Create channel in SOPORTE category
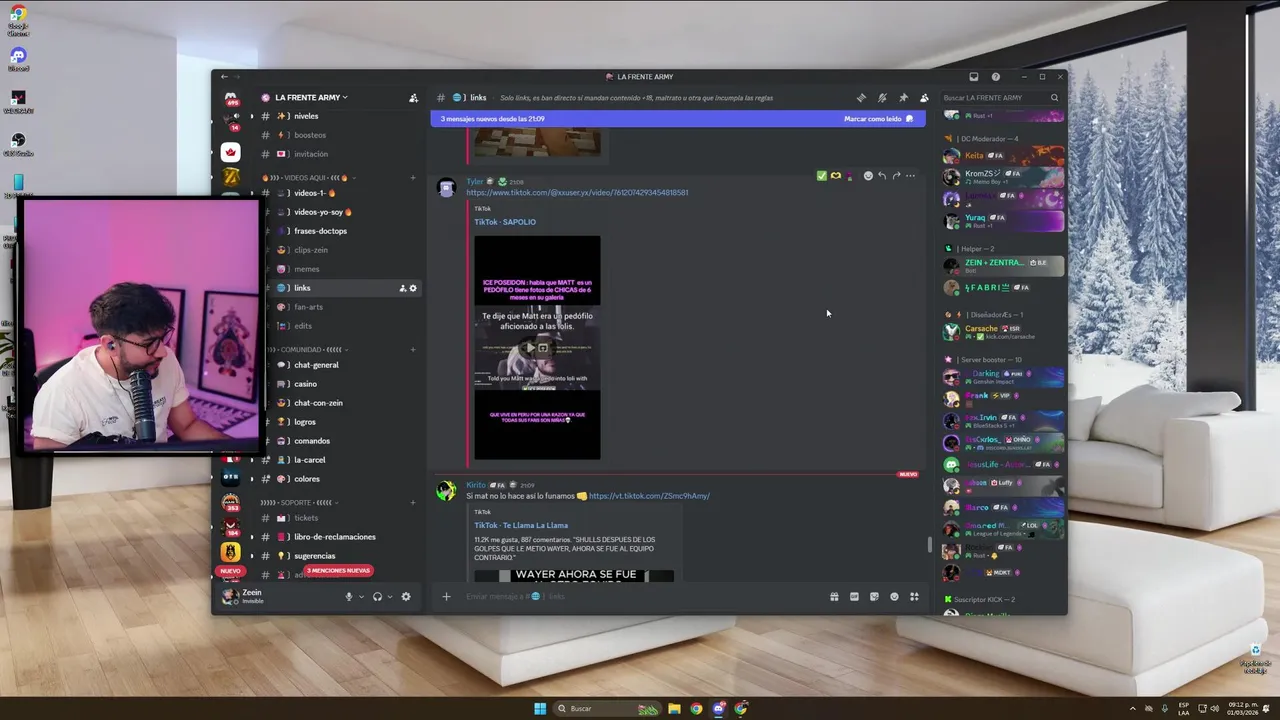The width and height of the screenshot is (1280, 720). coord(413,502)
